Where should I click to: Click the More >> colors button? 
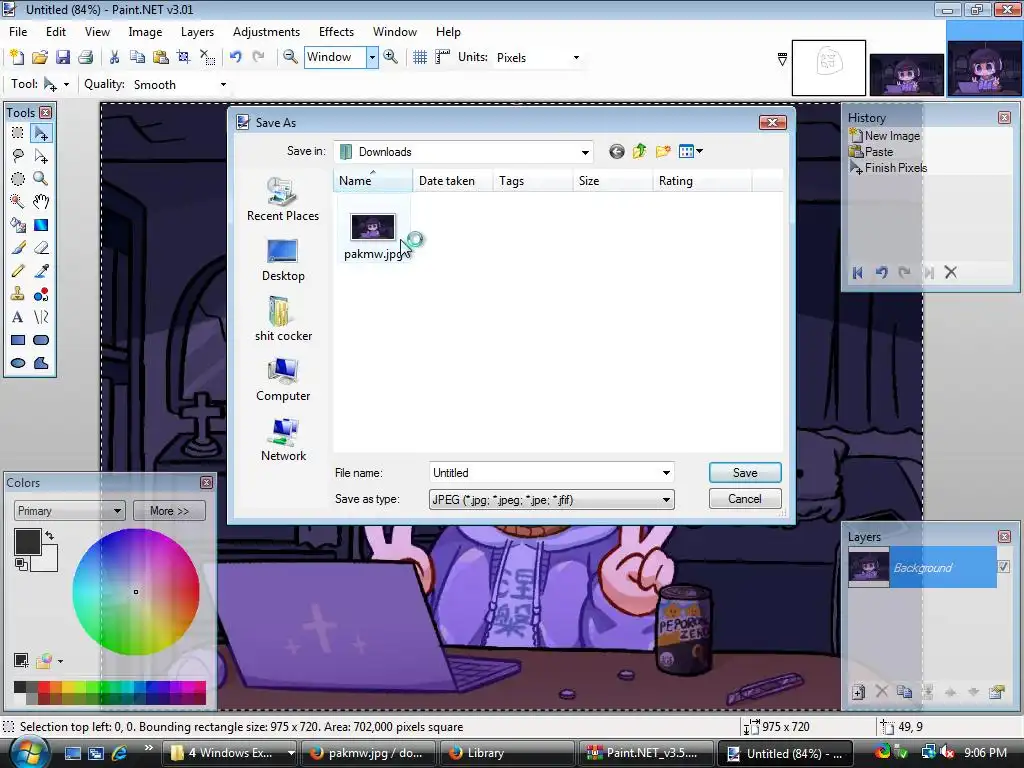[169, 511]
